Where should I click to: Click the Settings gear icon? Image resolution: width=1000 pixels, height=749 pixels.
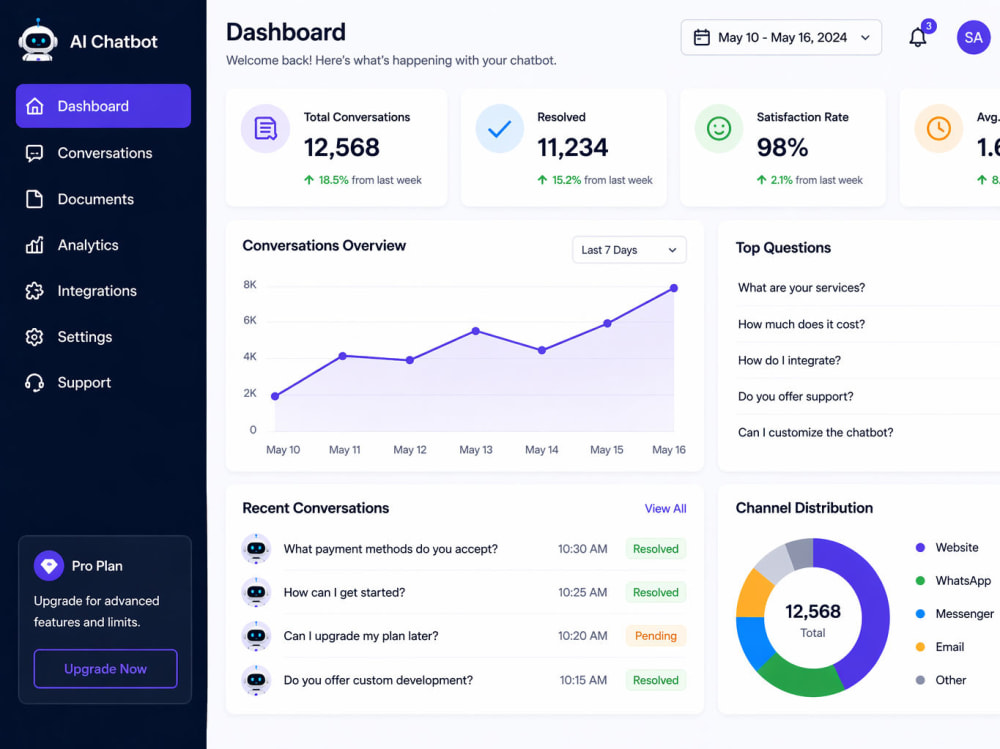(34, 337)
